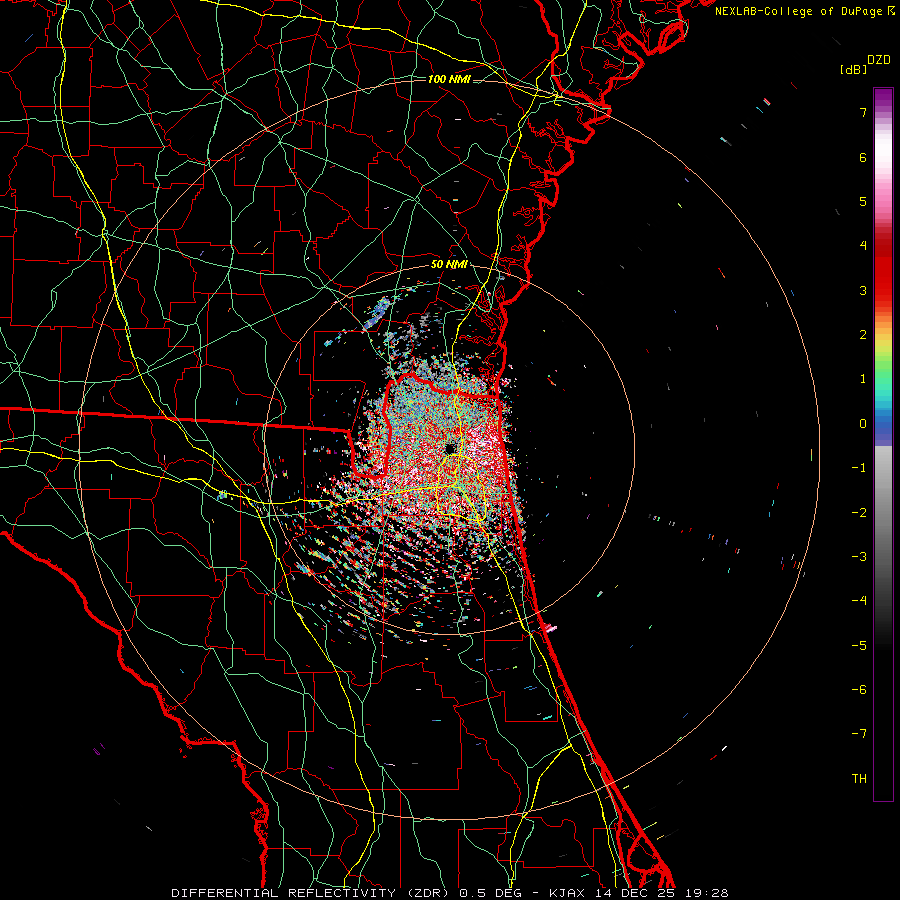Image resolution: width=900 pixels, height=900 pixels.
Task: Click the 50 NMI range ring label
Action: click(449, 264)
